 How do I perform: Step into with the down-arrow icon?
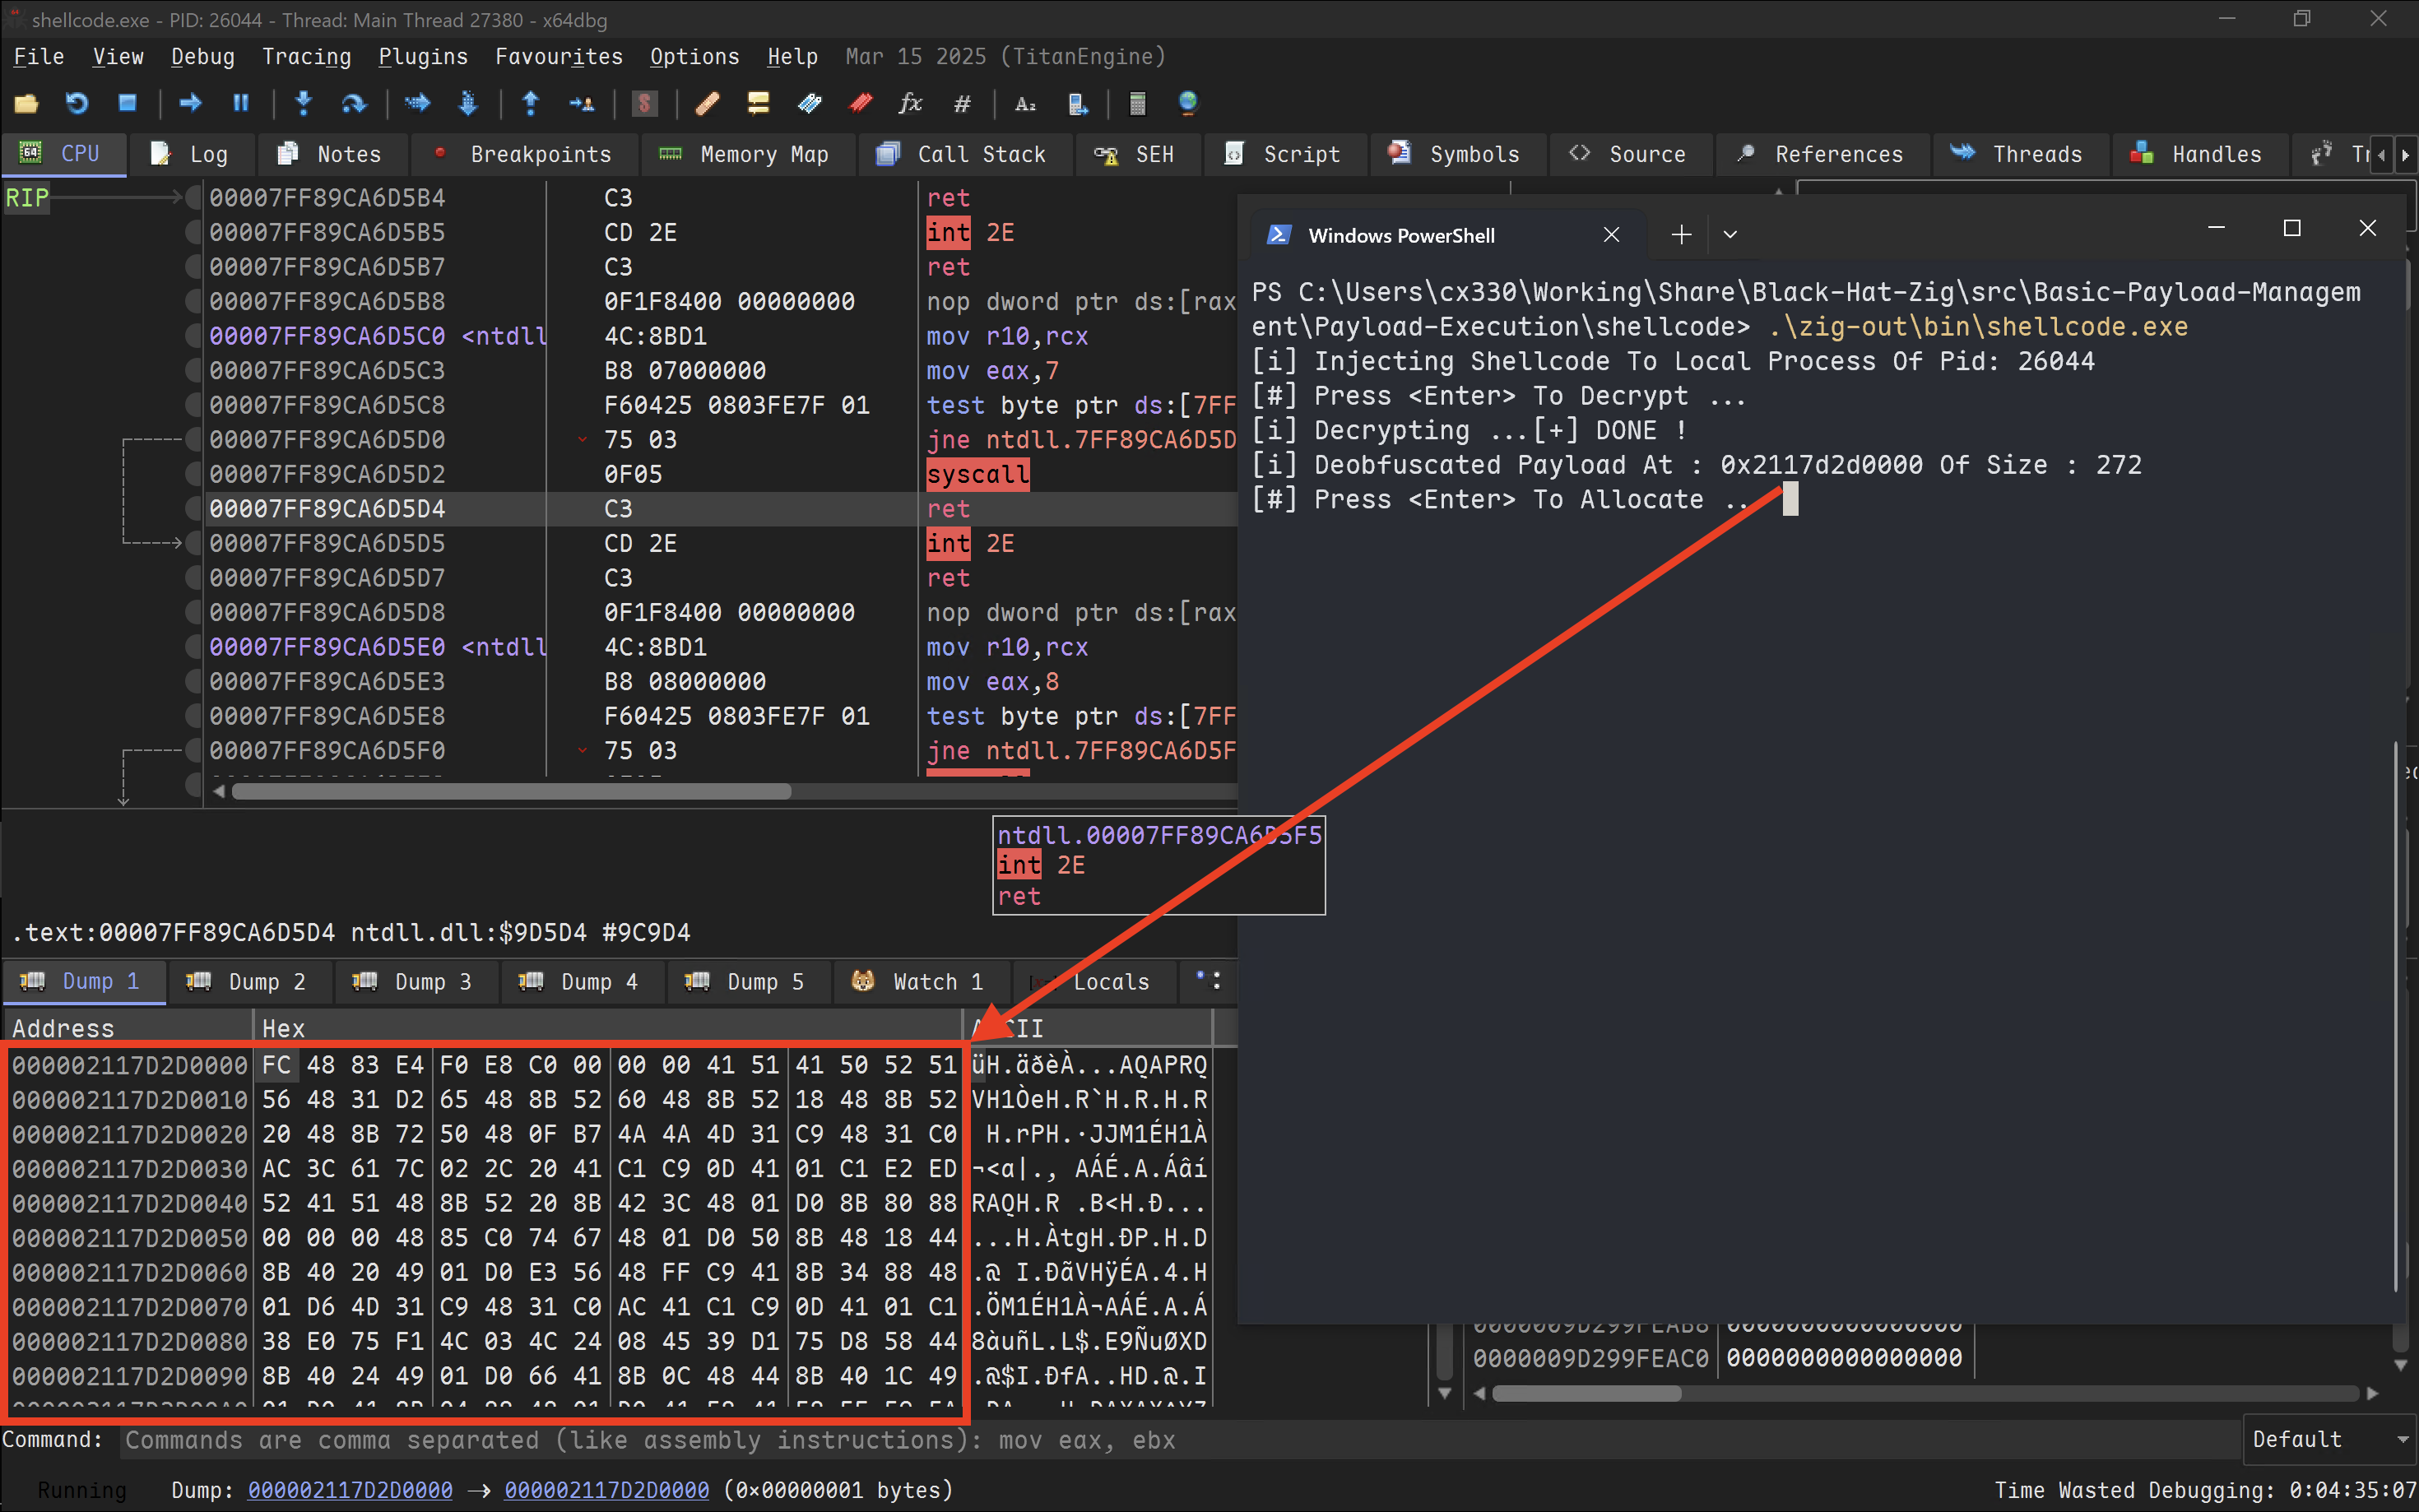coord(304,103)
